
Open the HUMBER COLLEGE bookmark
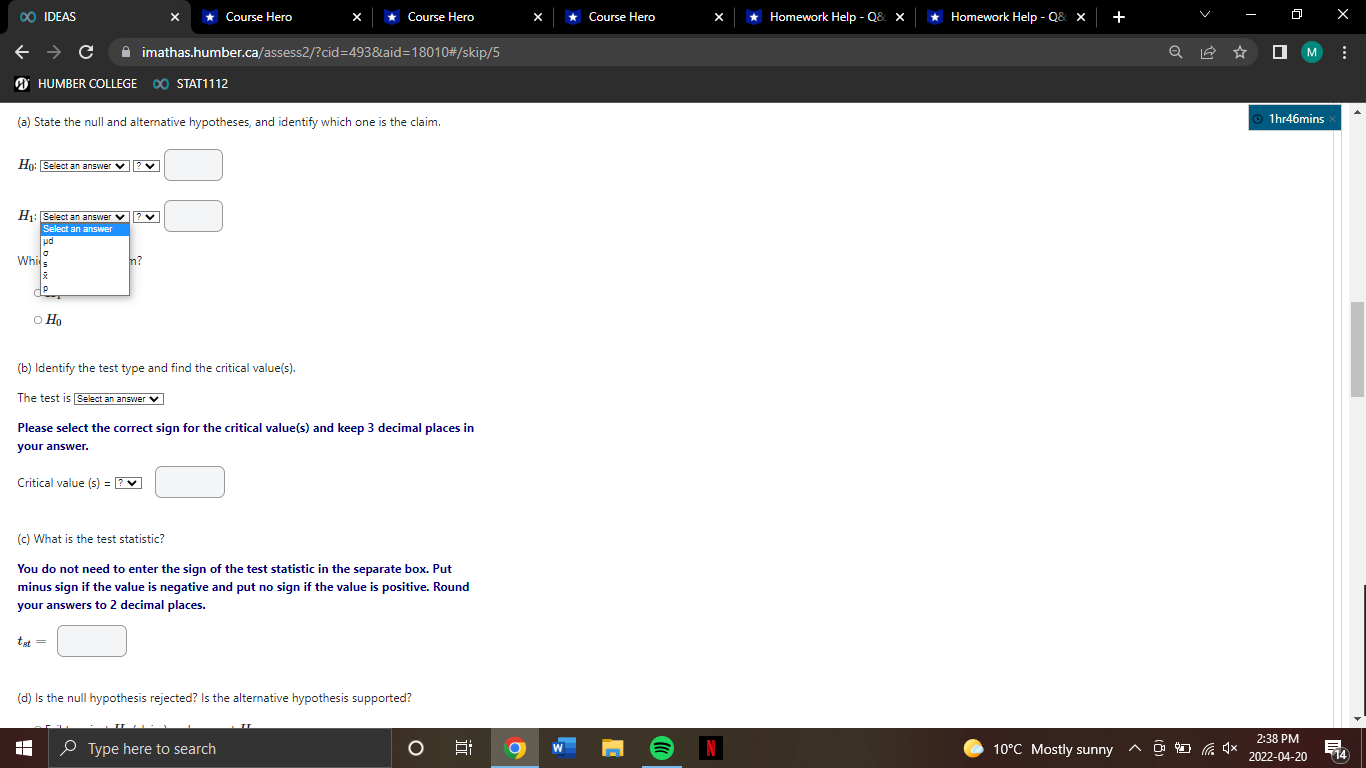(x=76, y=84)
